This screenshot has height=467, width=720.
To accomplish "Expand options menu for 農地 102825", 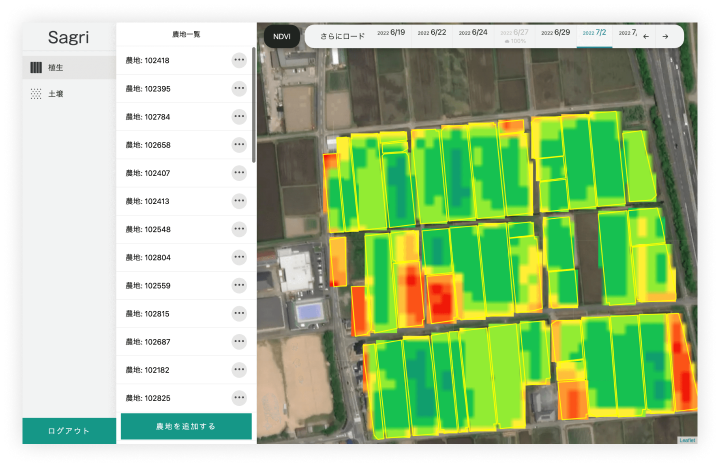I will point(239,398).
